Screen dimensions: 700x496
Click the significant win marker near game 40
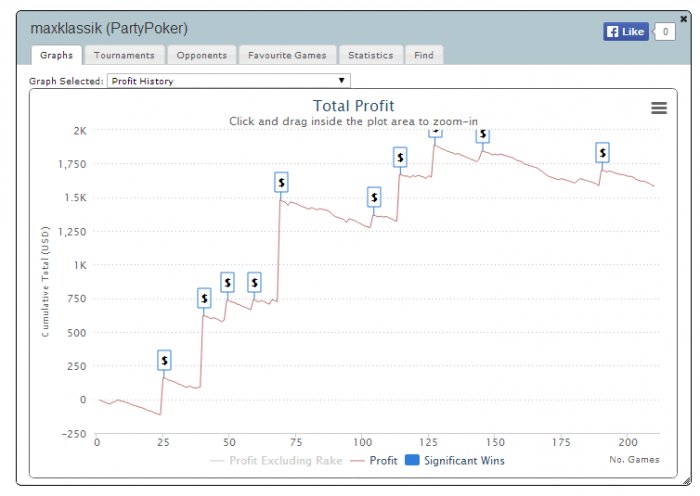(204, 298)
